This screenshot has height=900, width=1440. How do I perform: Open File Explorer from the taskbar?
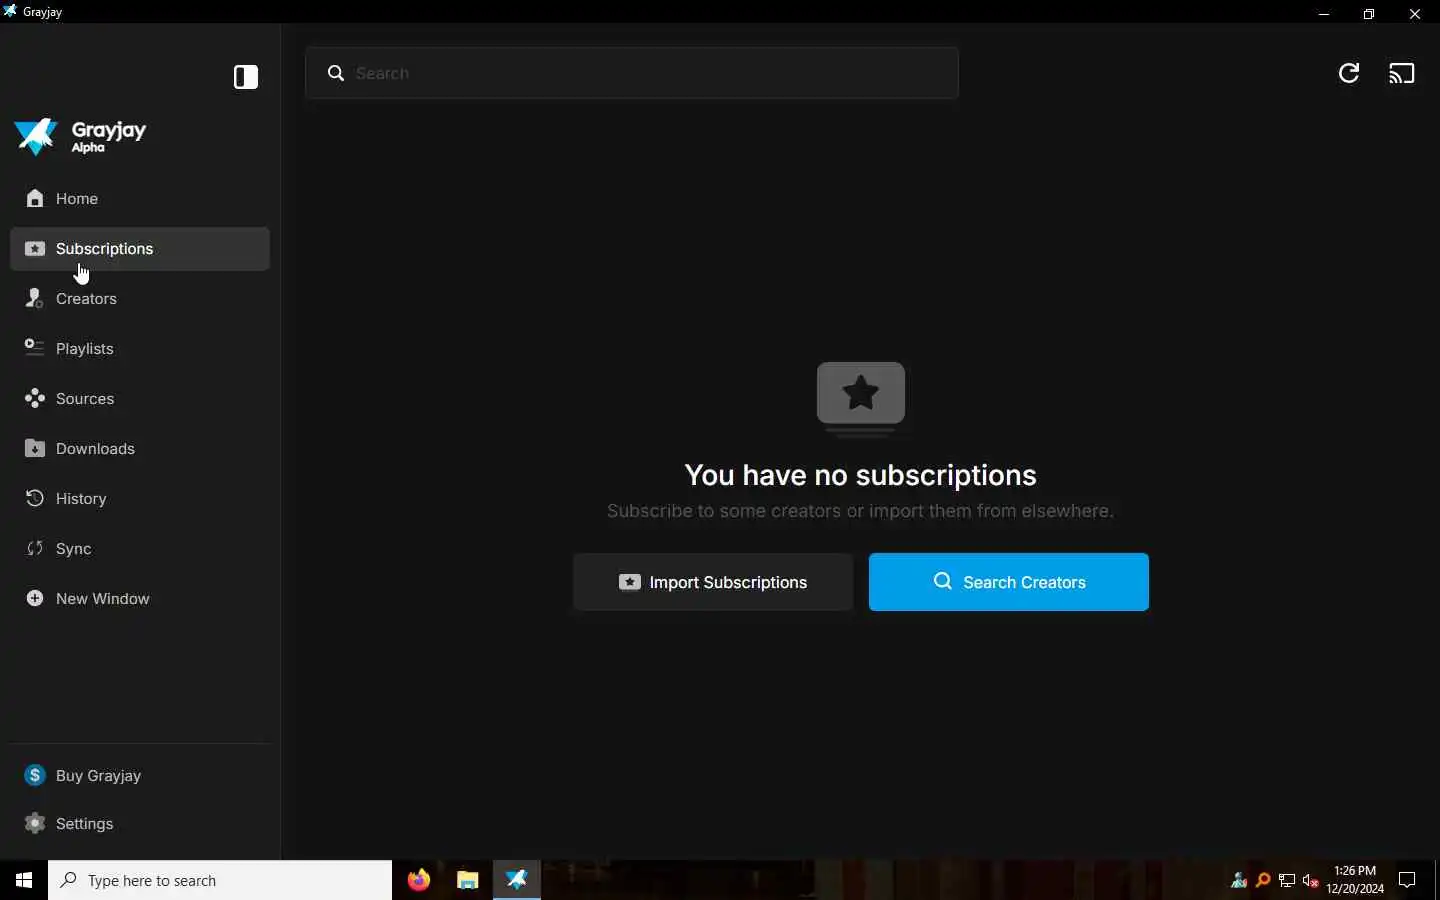(x=469, y=881)
